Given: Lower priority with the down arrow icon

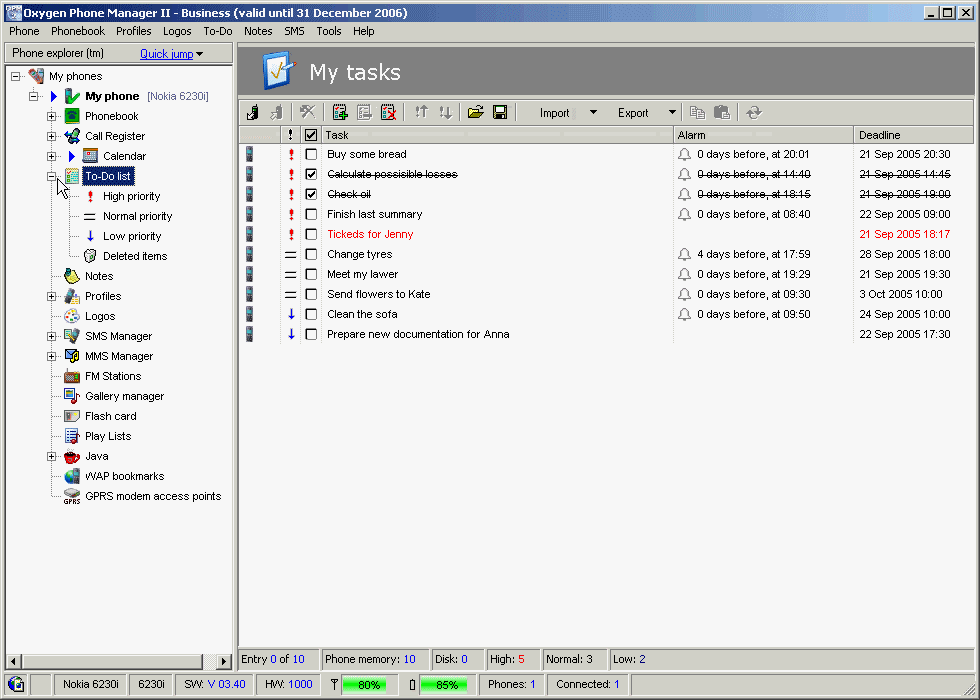Looking at the screenshot, I should [x=445, y=112].
